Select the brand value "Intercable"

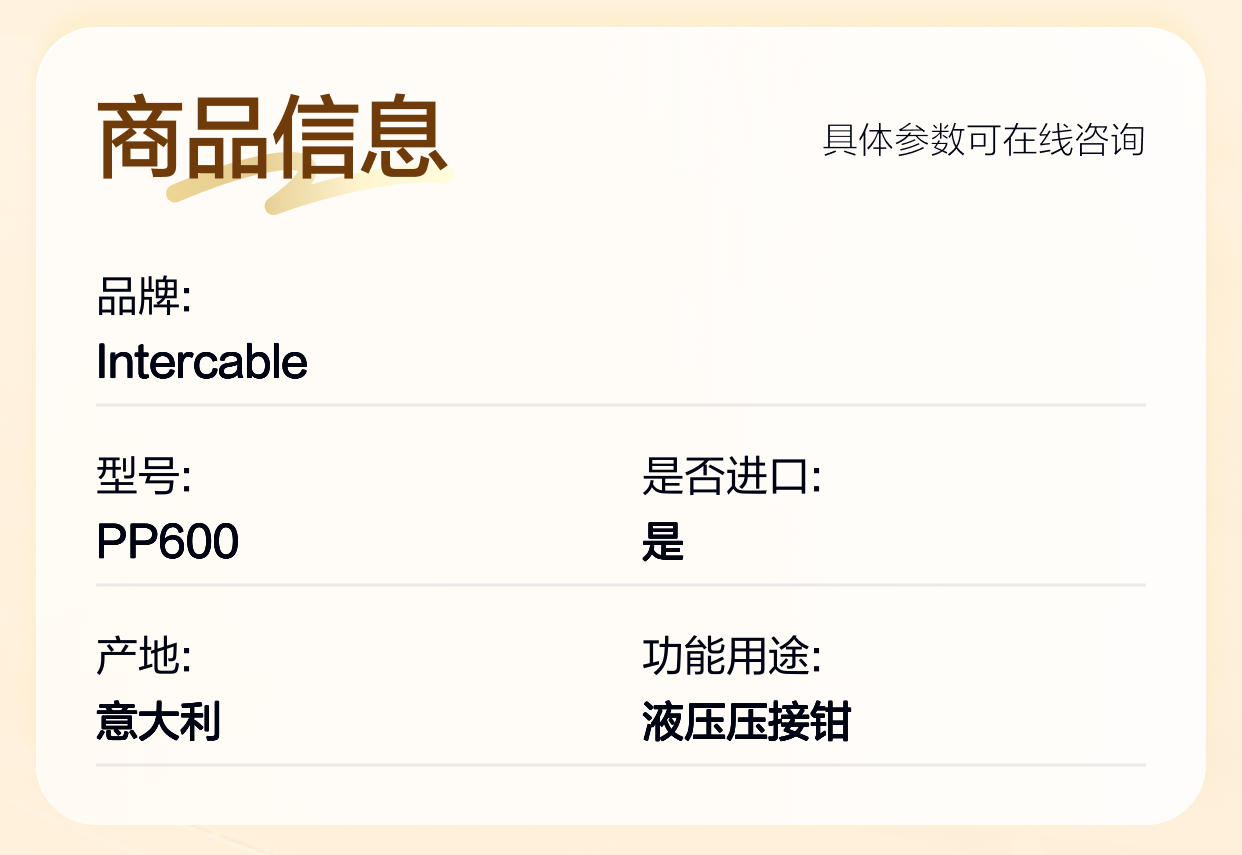(202, 361)
